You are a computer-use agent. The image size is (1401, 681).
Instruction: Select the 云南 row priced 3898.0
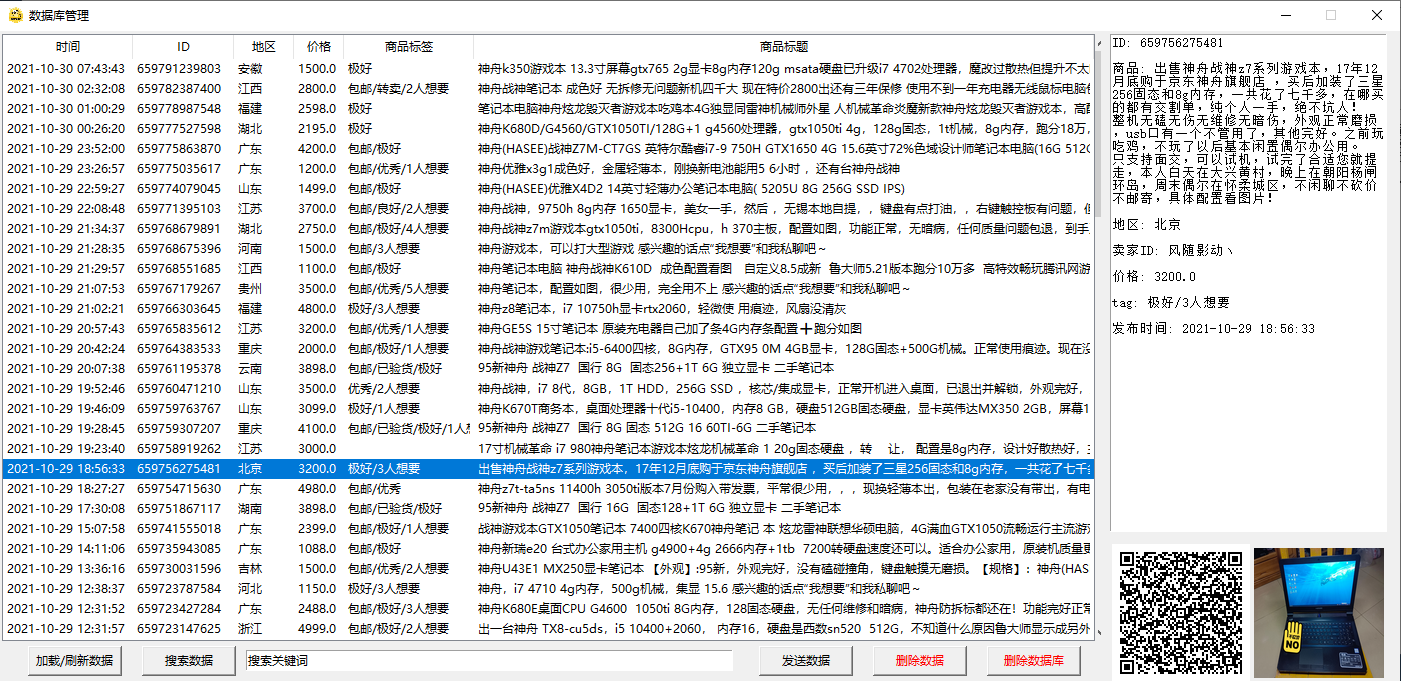548,369
